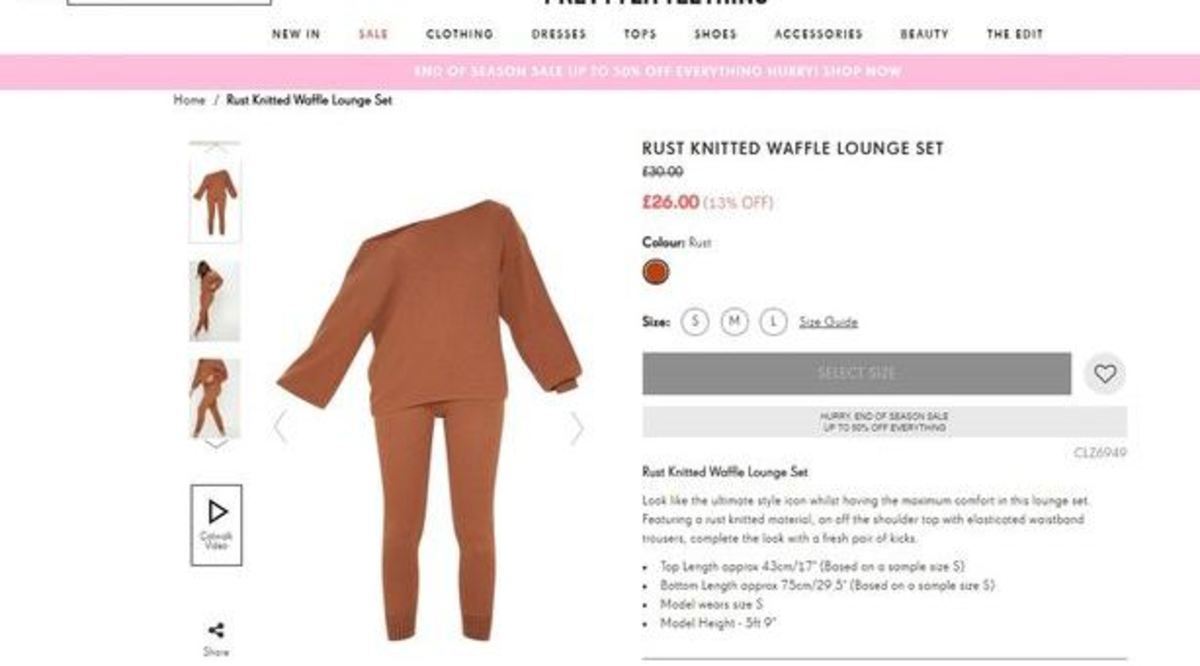Select size M

point(734,322)
